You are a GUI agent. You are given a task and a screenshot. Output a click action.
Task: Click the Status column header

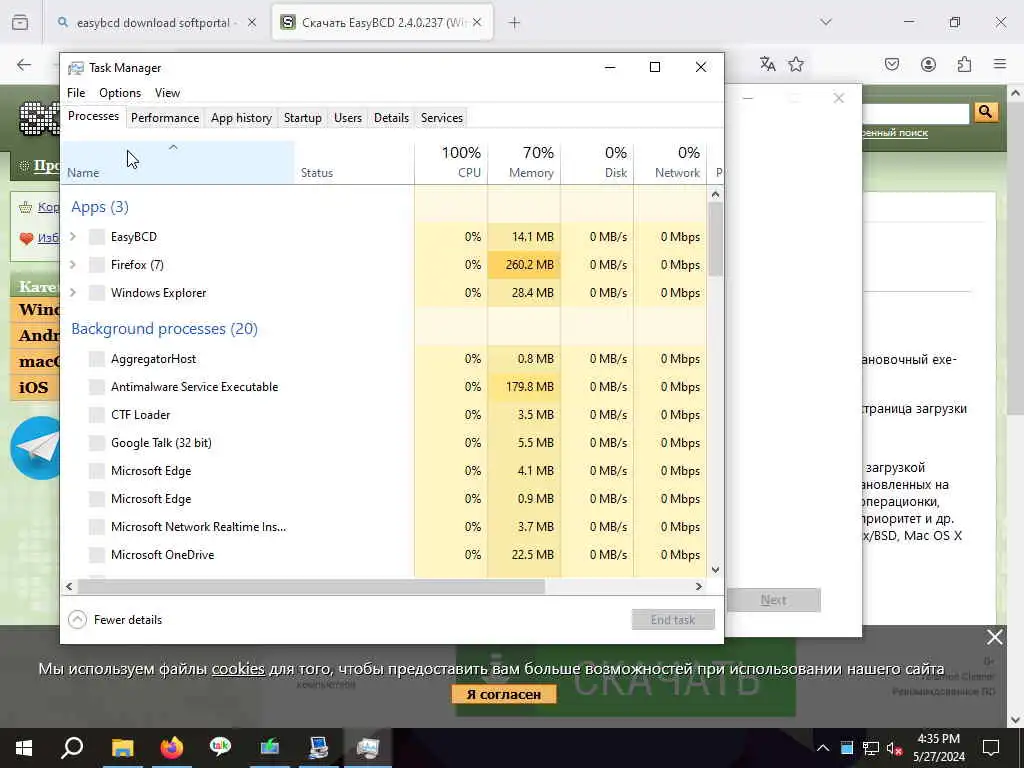coord(354,162)
